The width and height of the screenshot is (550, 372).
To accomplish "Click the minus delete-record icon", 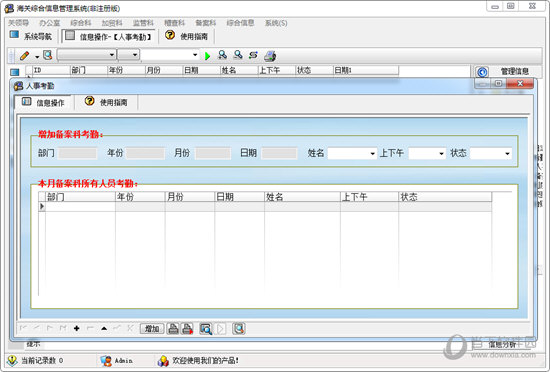I will [x=90, y=328].
